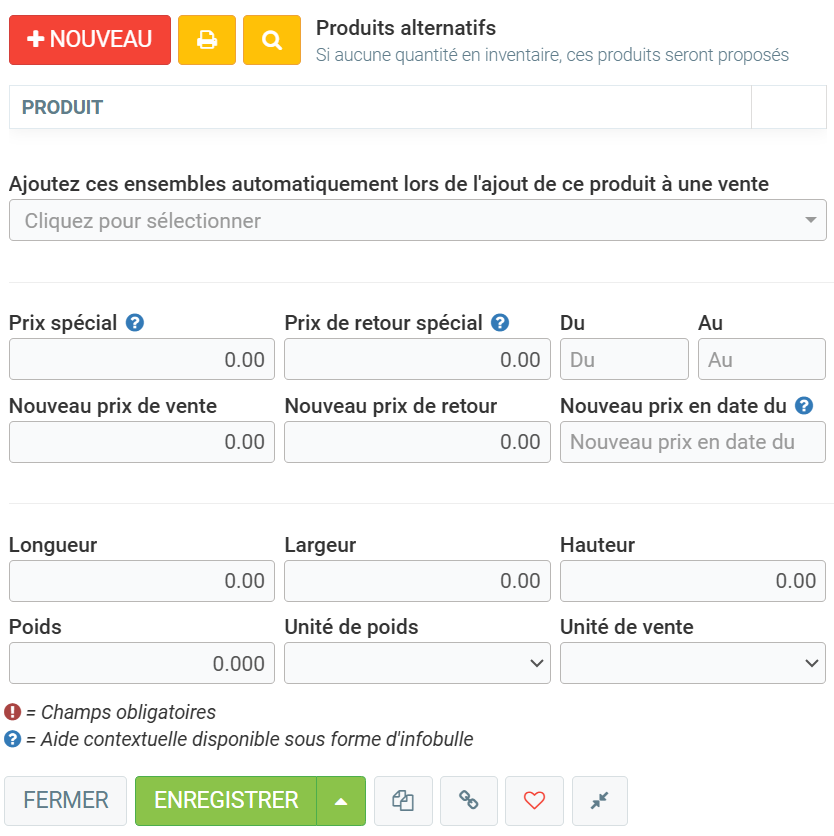Click the yellow search magnifier button
The image size is (834, 836).
click(x=272, y=40)
